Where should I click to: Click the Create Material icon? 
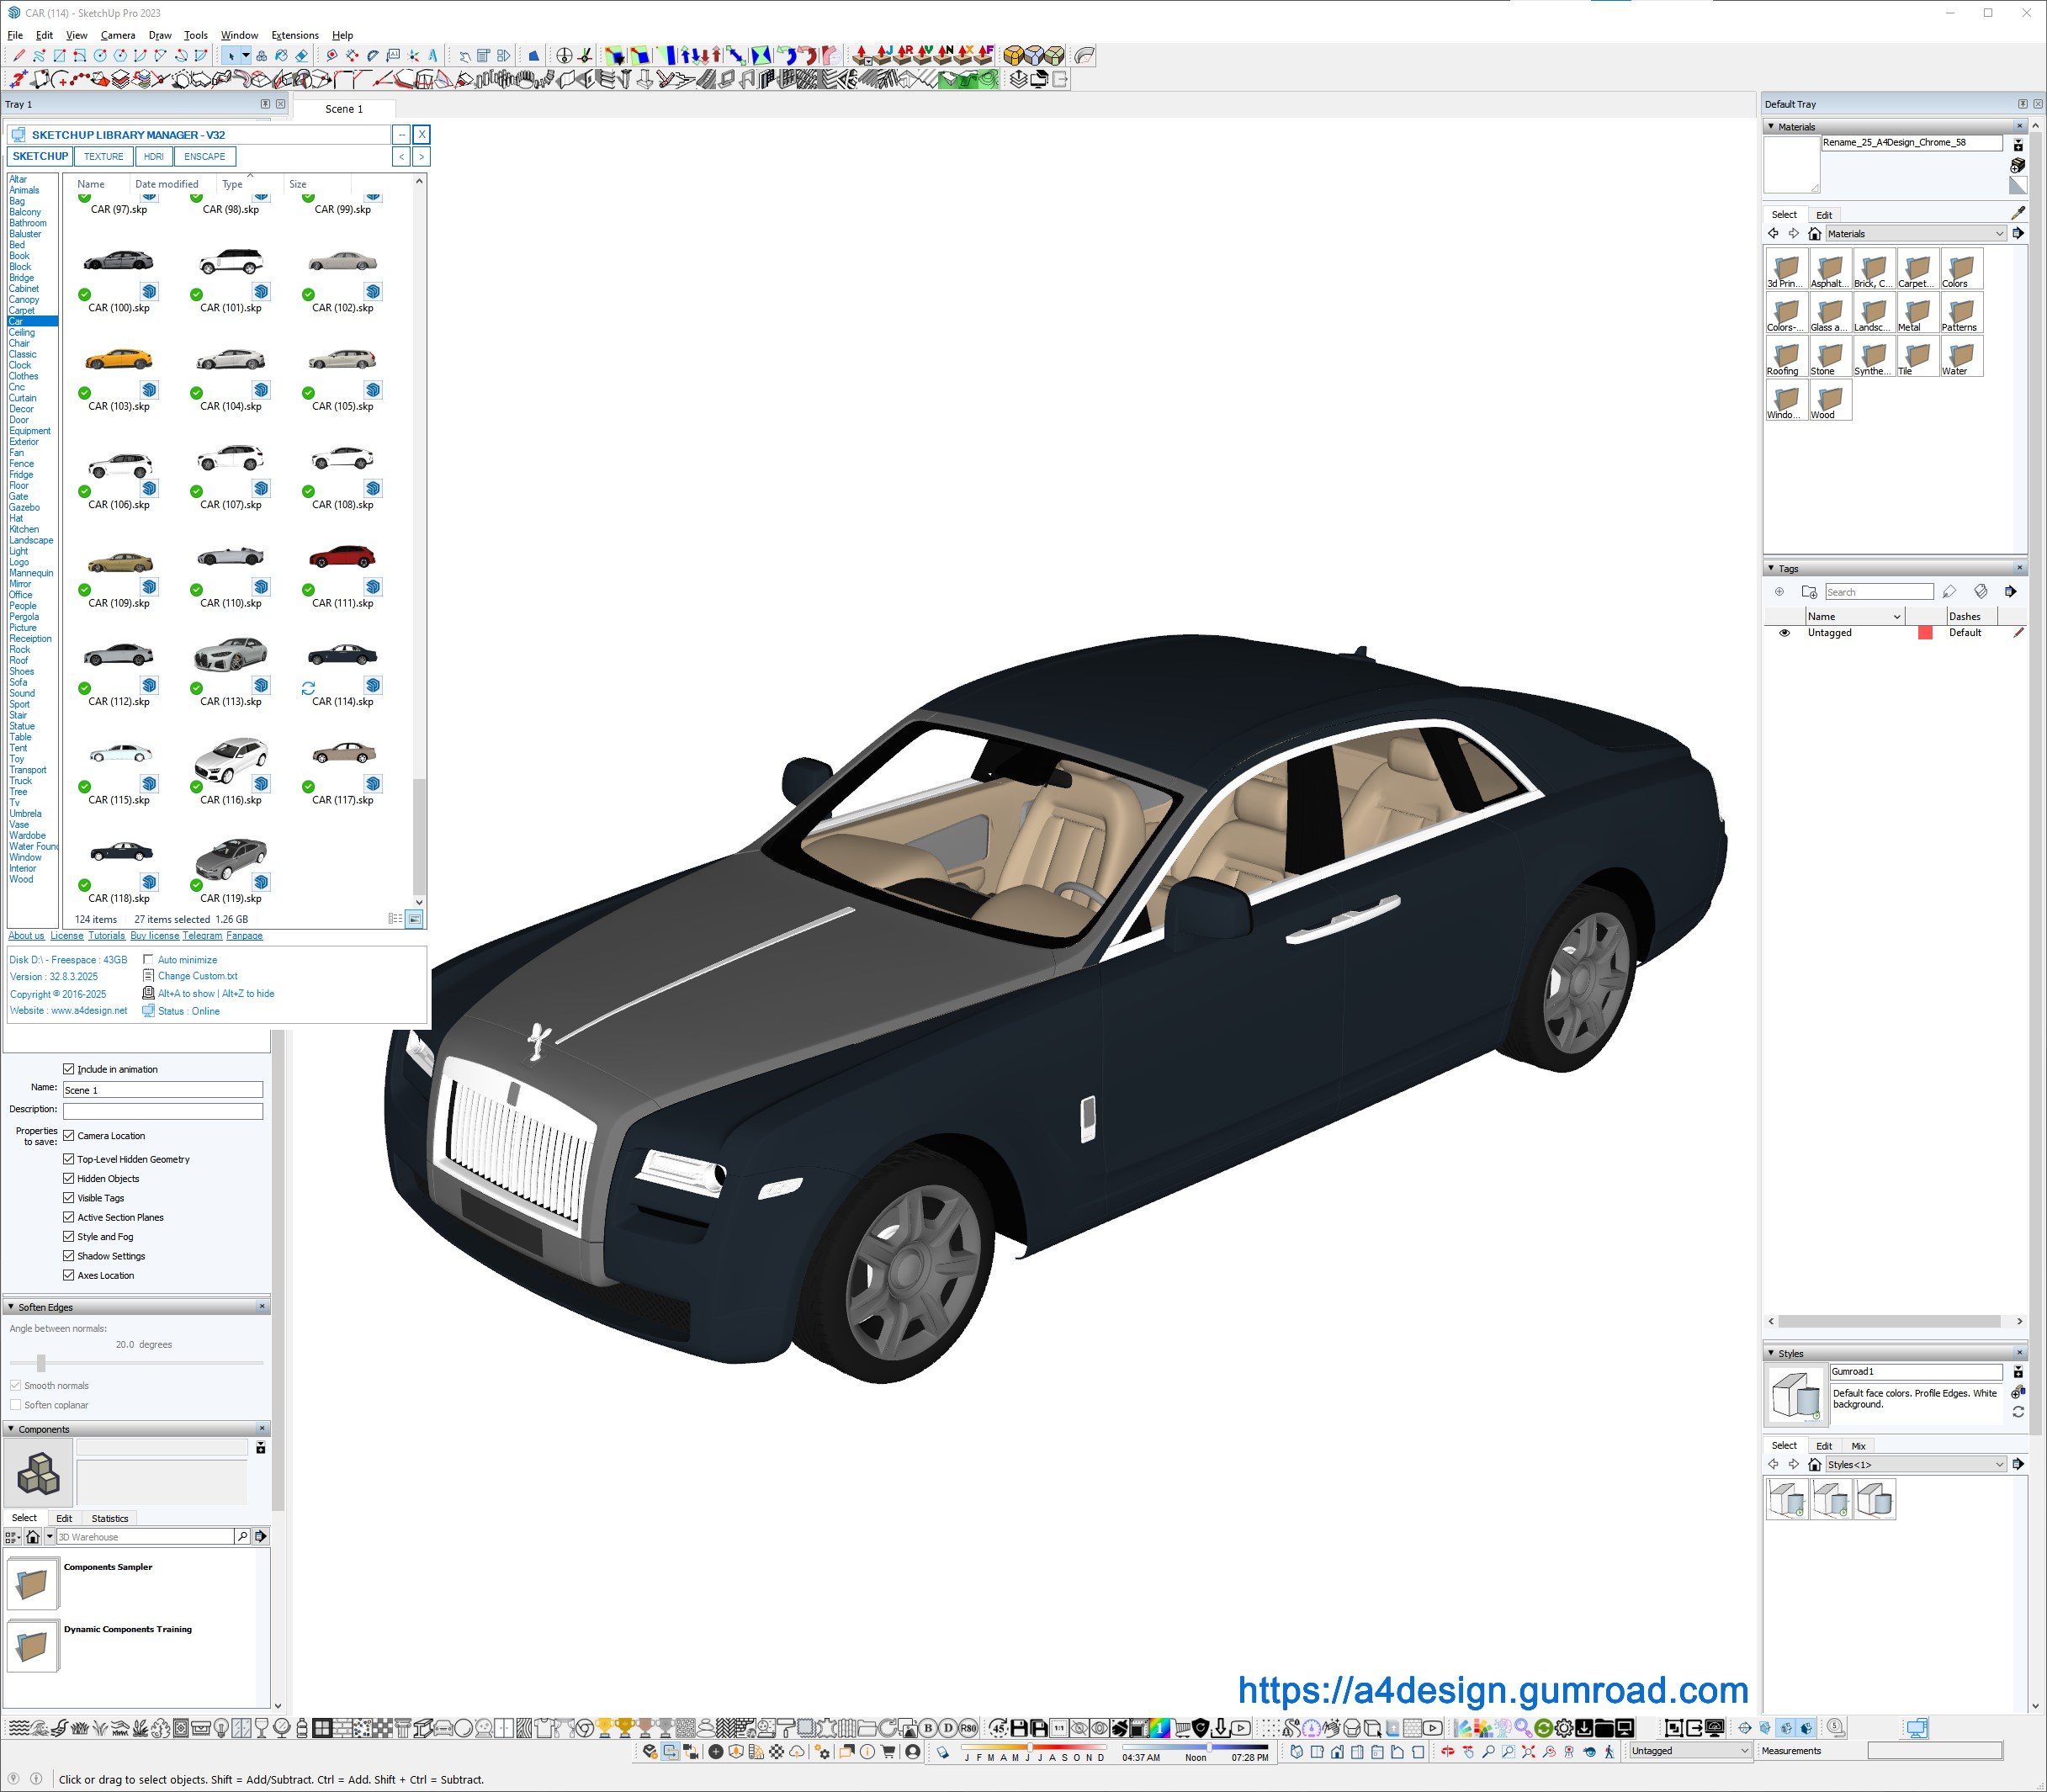tap(2017, 165)
